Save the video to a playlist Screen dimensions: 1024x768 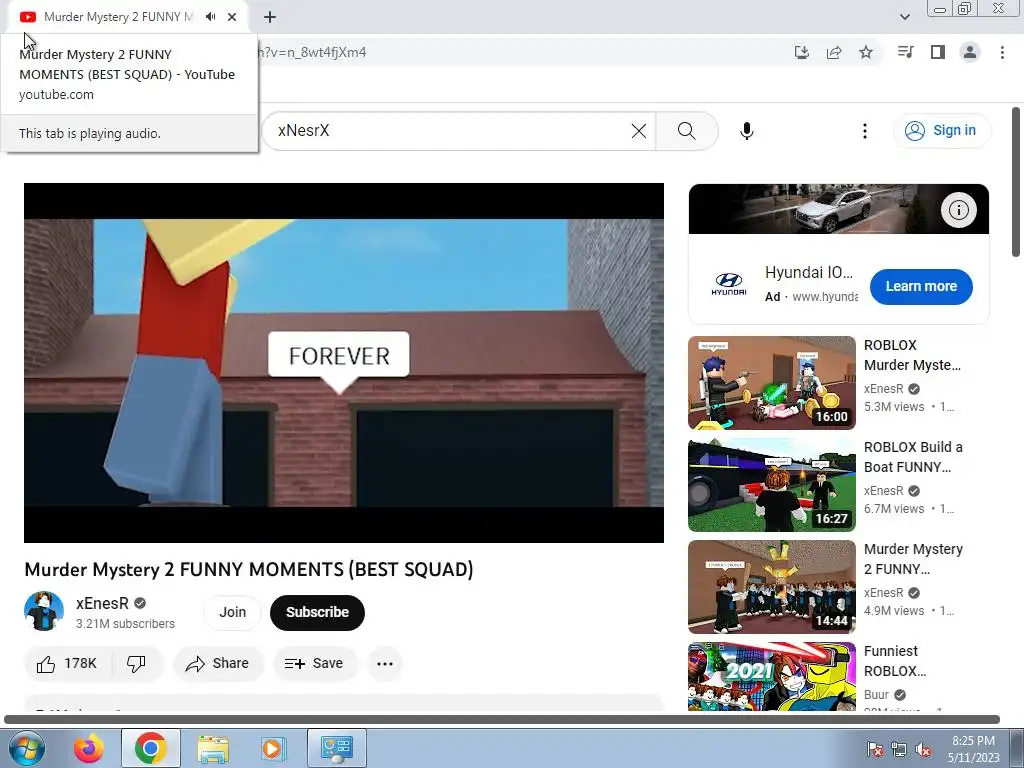(x=315, y=664)
